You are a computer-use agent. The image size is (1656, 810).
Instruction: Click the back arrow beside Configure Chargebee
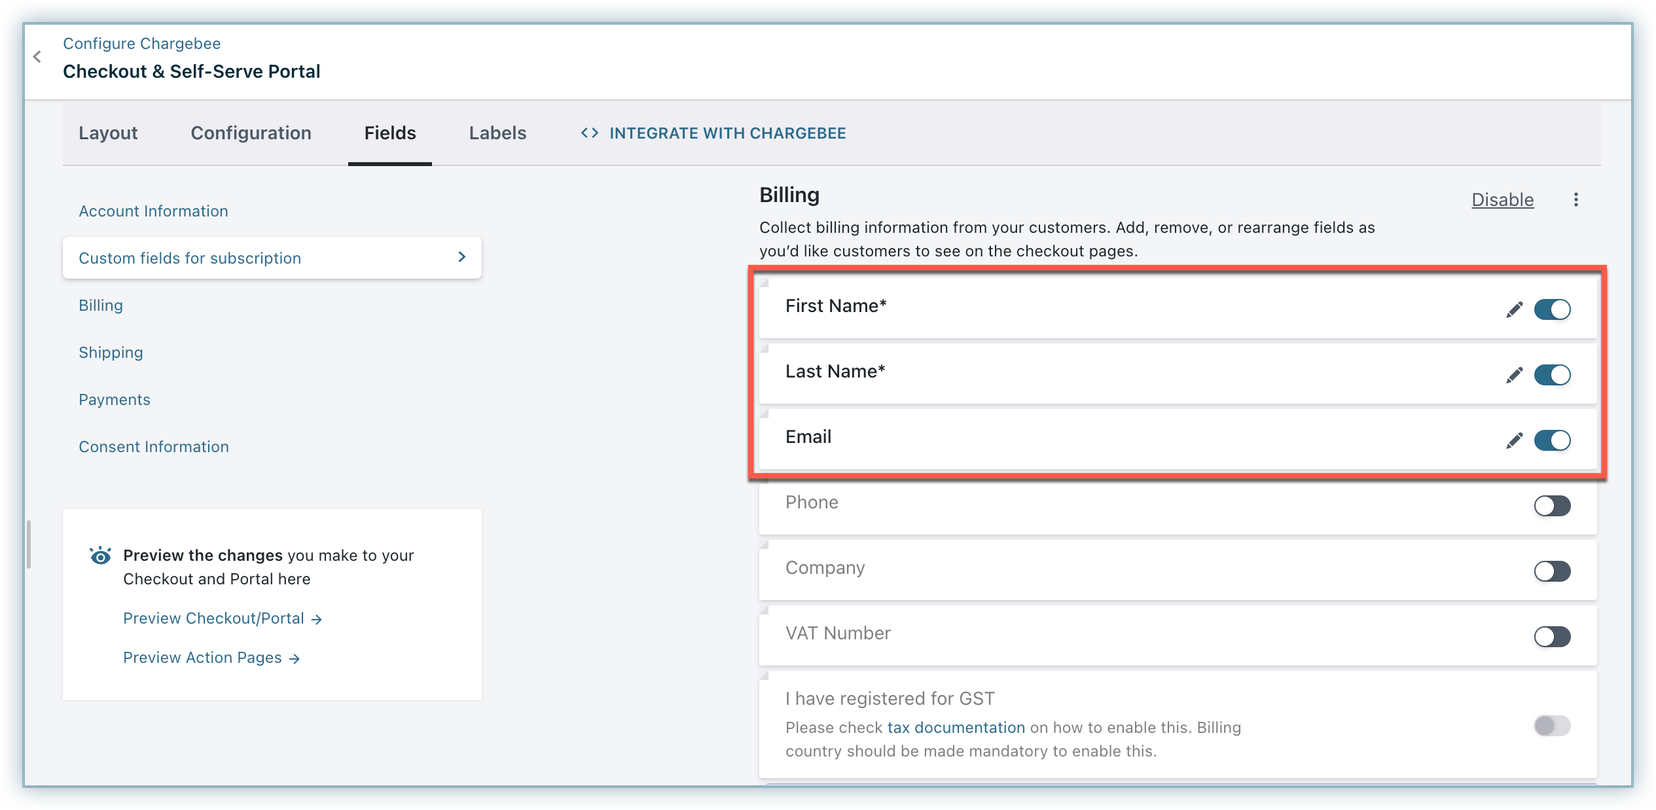pyautogui.click(x=37, y=57)
